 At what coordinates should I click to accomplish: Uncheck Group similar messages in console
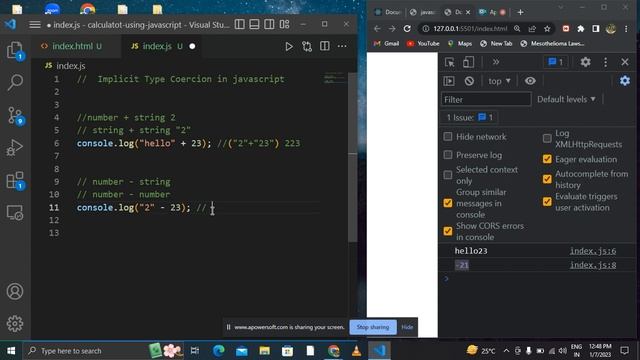(448, 203)
